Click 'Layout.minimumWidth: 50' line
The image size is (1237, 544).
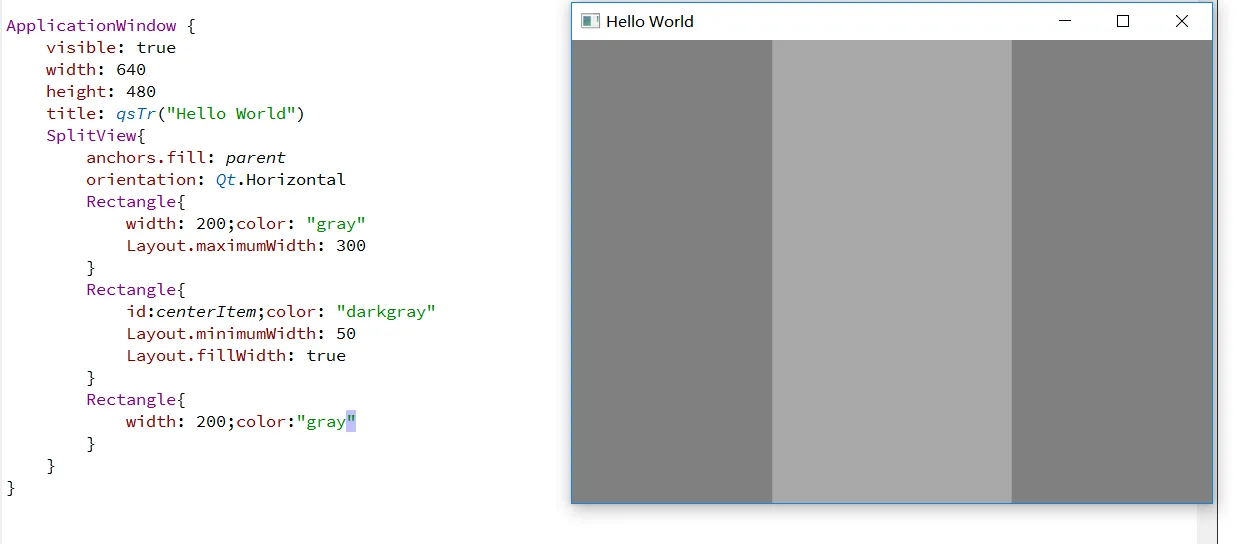tap(241, 334)
